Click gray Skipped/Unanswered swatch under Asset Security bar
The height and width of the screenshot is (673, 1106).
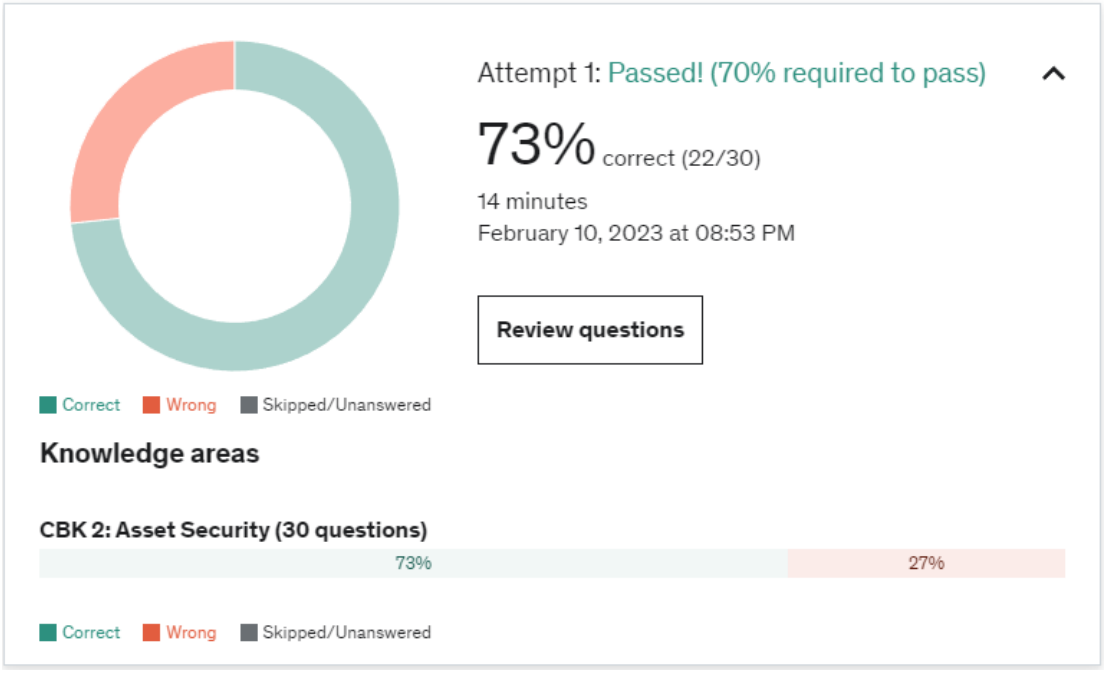coord(249,633)
